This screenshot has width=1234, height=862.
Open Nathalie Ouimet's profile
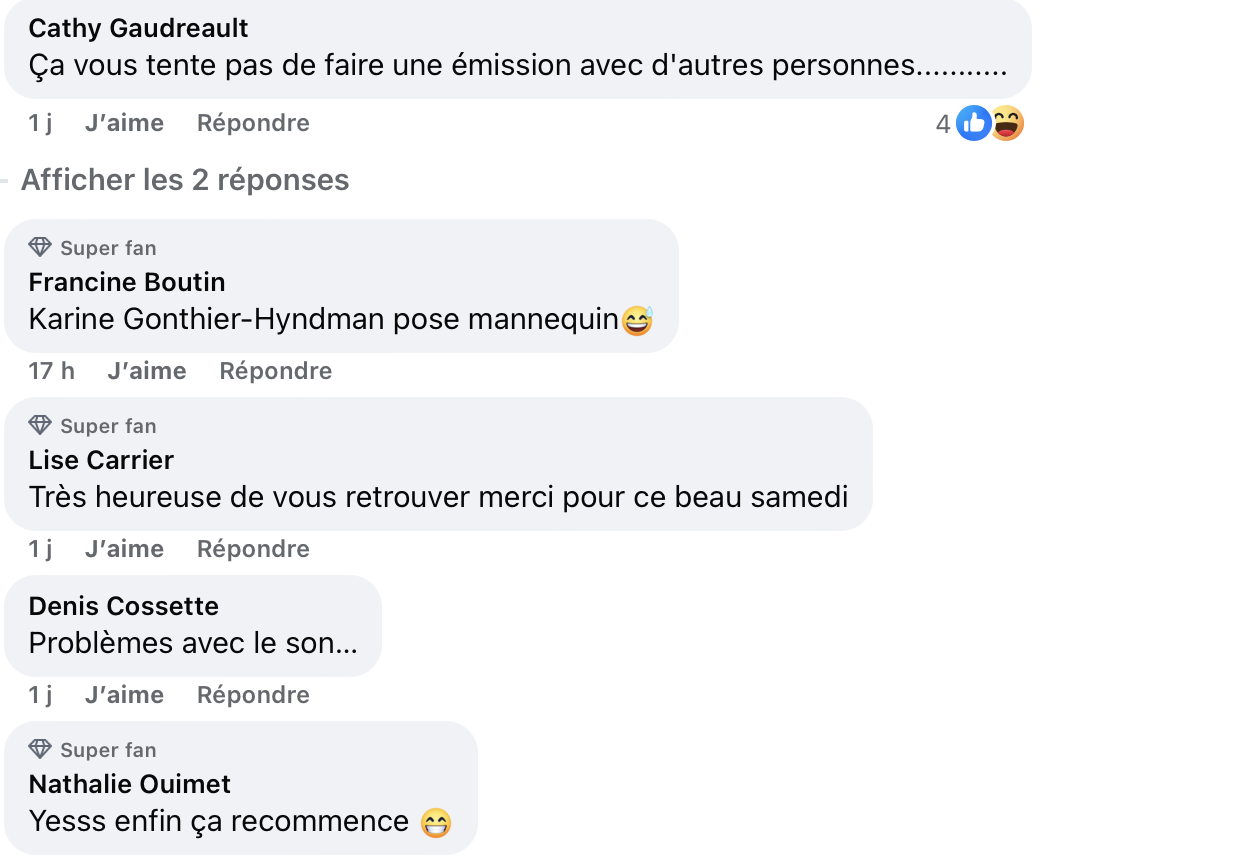(129, 784)
